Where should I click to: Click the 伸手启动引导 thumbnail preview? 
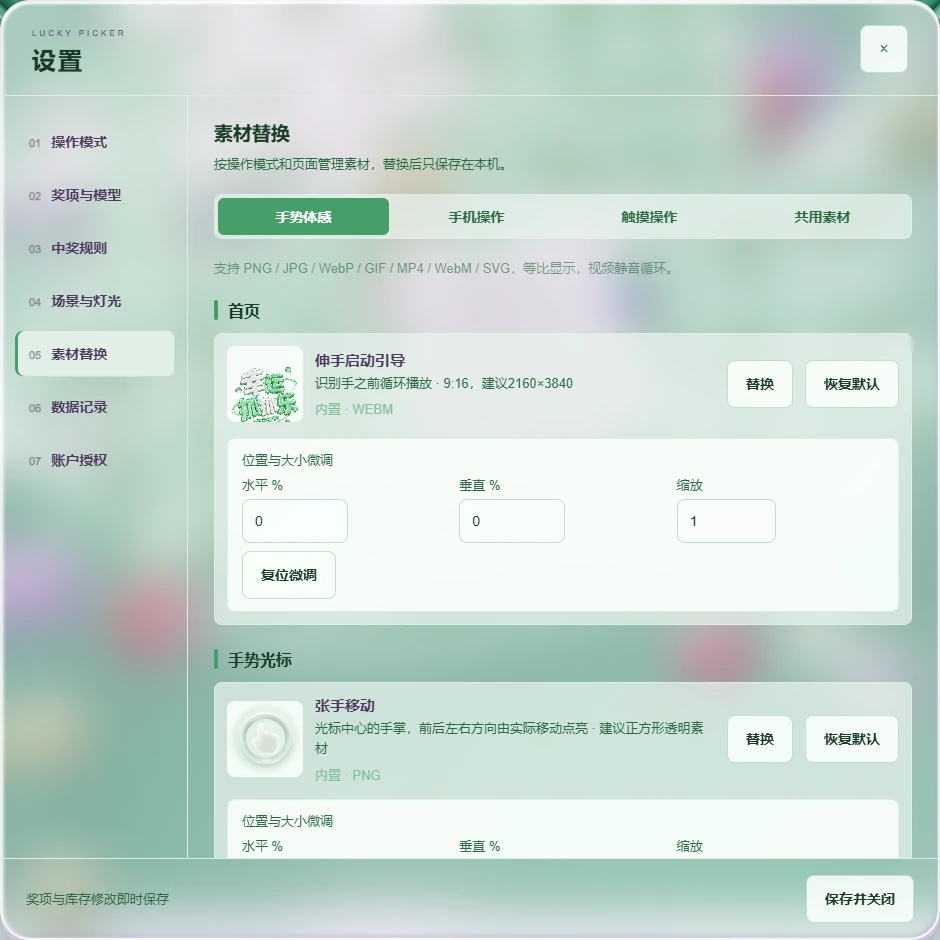pyautogui.click(x=265, y=384)
